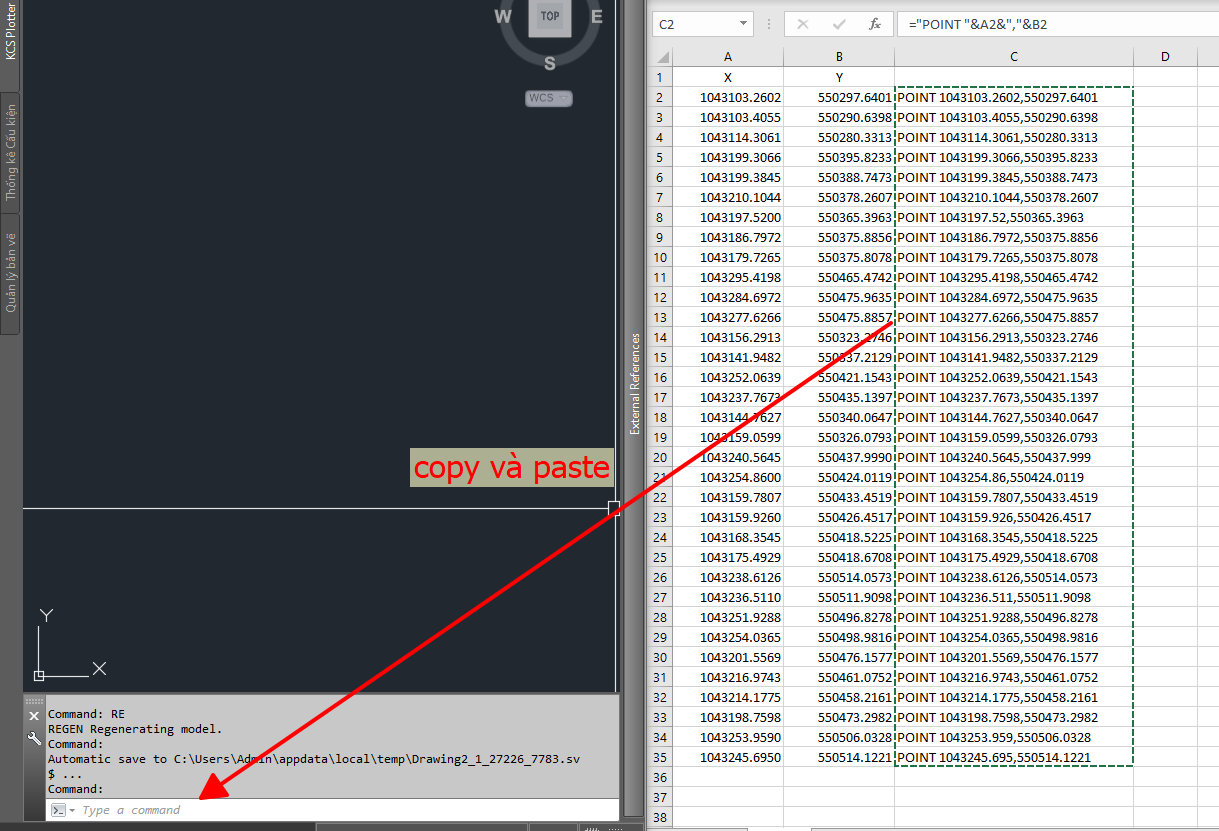
Task: Click the Cancel X icon in formula bar
Action: (x=802, y=24)
